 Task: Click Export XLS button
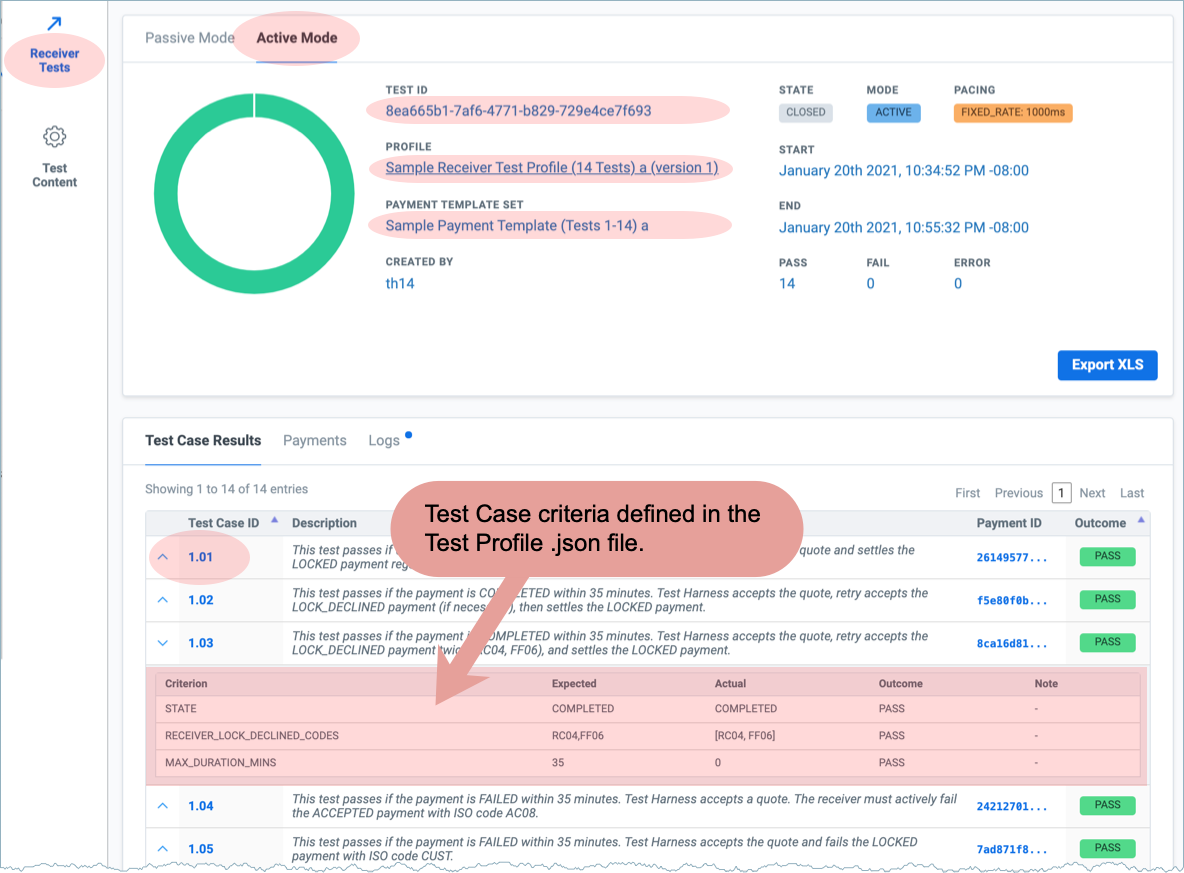click(1107, 365)
